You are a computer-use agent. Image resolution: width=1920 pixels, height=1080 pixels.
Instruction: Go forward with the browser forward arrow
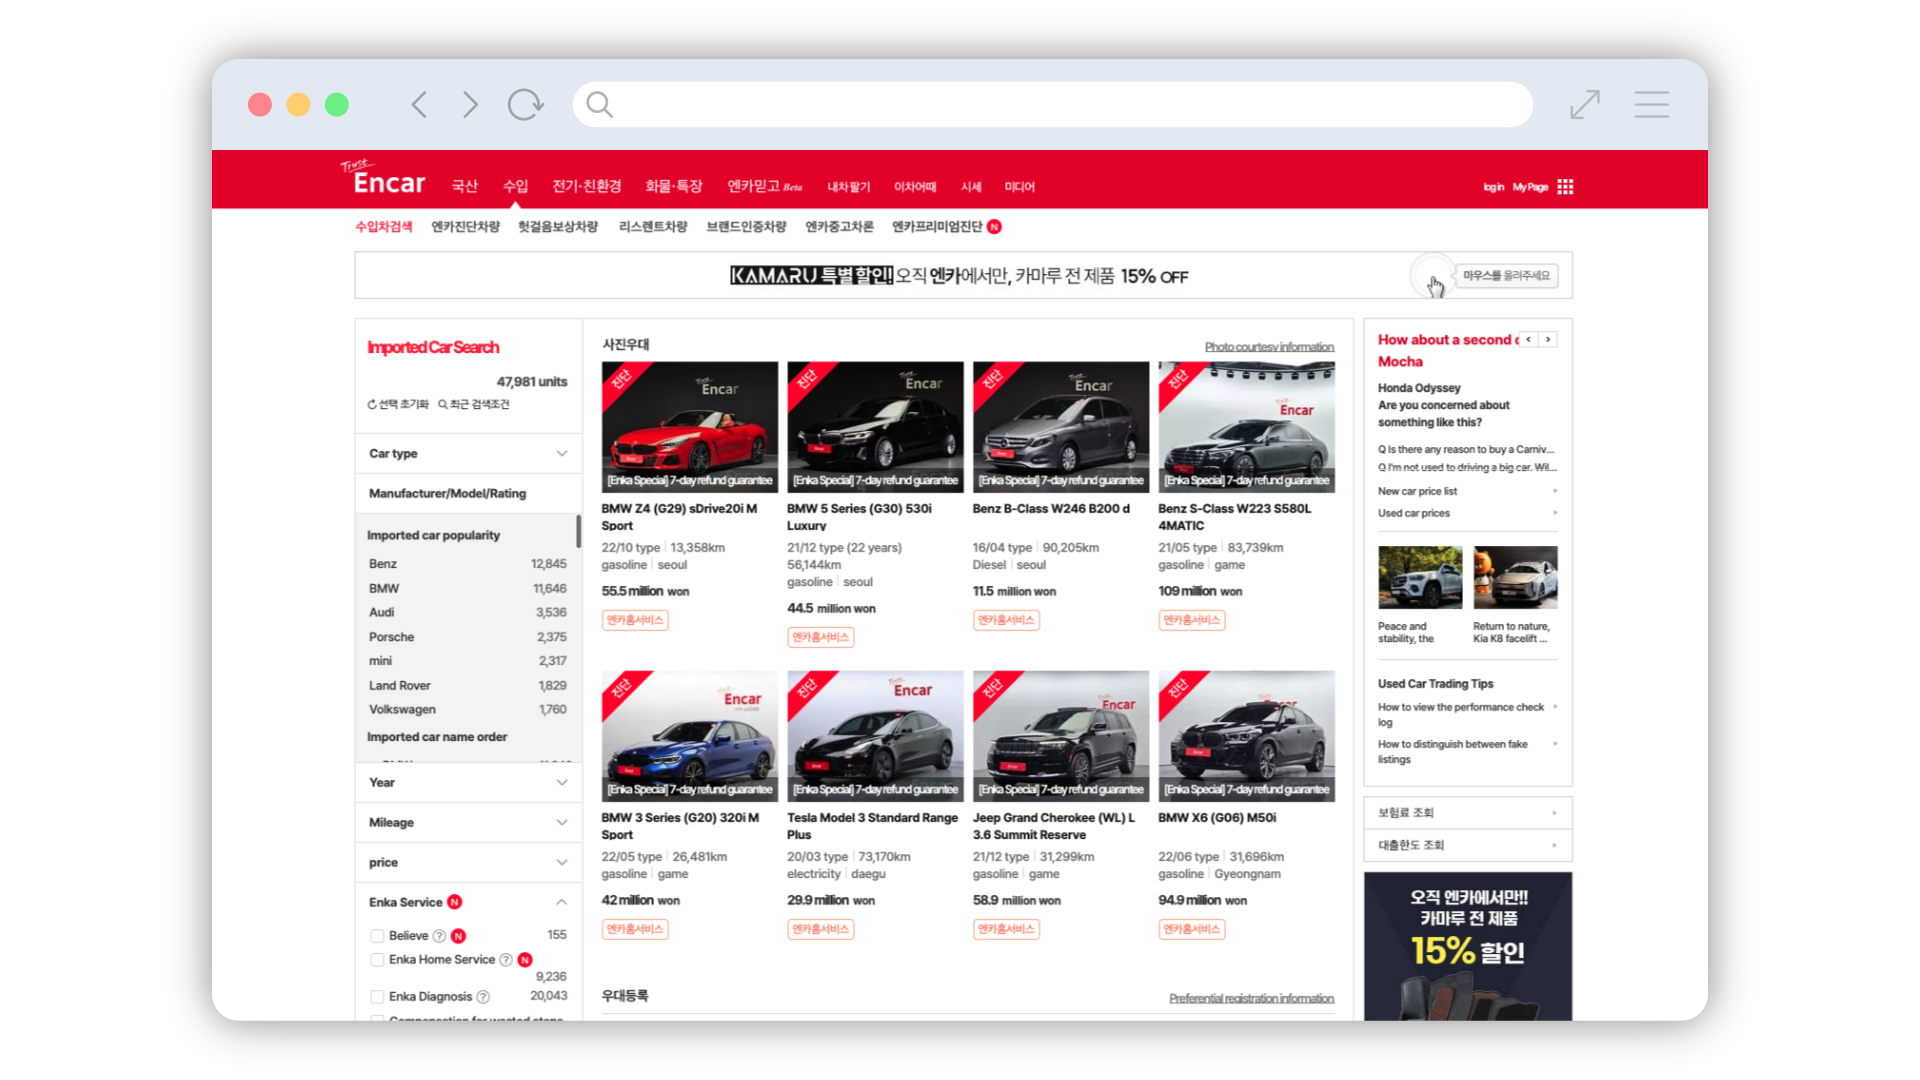click(470, 104)
